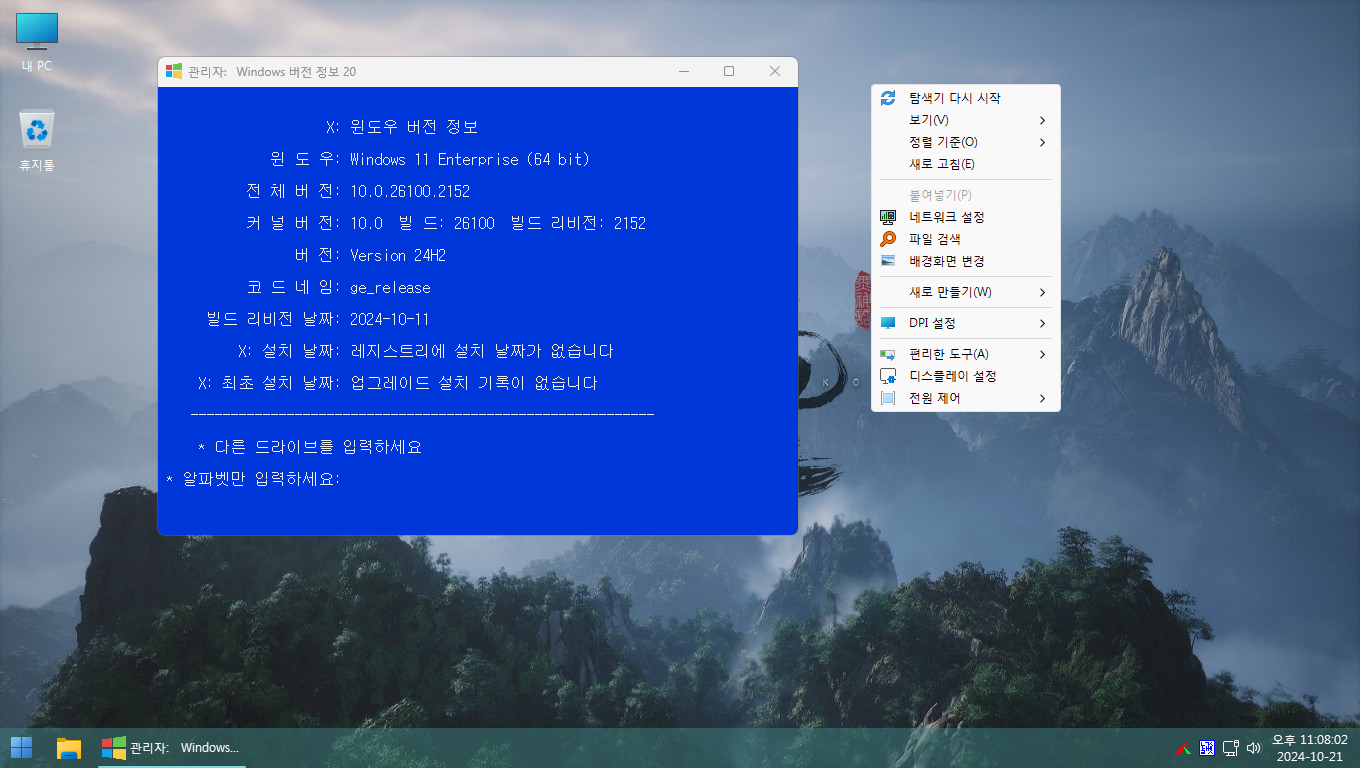Click the codename ge_release
Viewport: 1360px width, 768px height.
[x=390, y=287]
